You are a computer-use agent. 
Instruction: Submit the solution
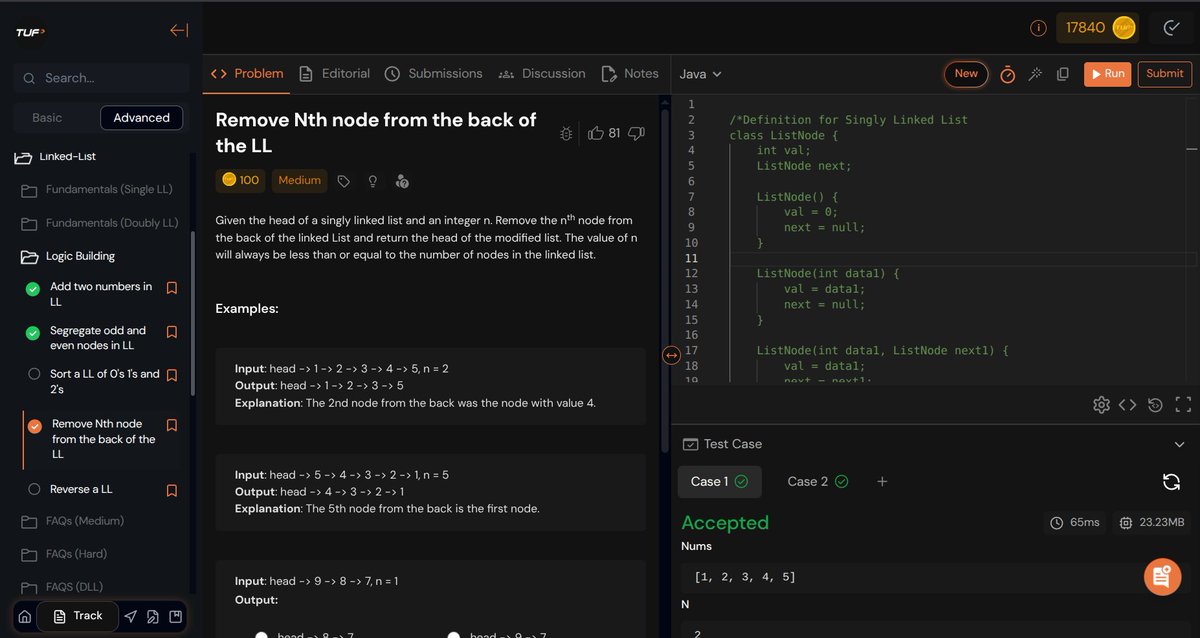1164,74
